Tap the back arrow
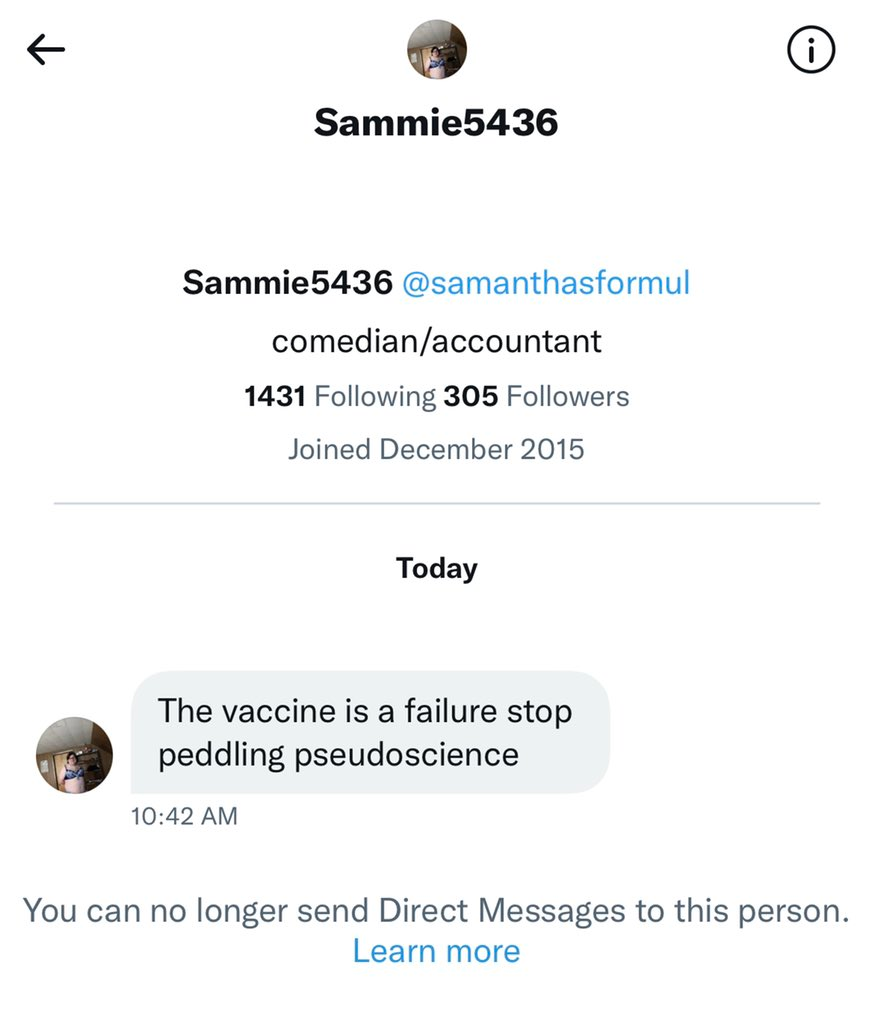 pyautogui.click(x=46, y=50)
